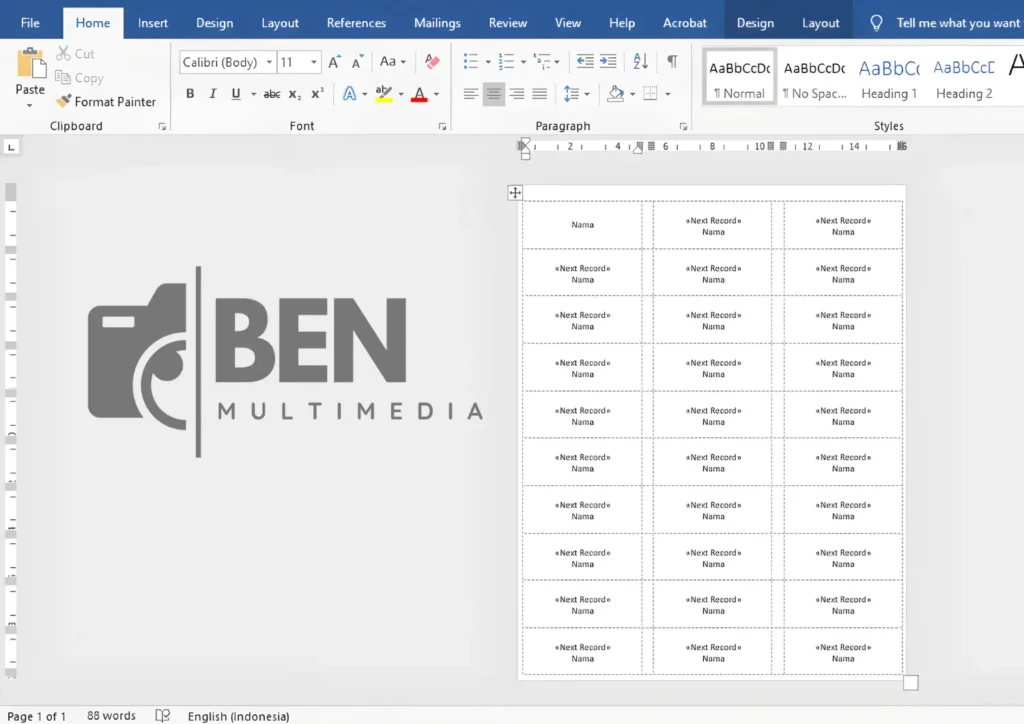Switch to the Mailings ribbon tab
Screen dimensions: 1024x724
pos(437,22)
